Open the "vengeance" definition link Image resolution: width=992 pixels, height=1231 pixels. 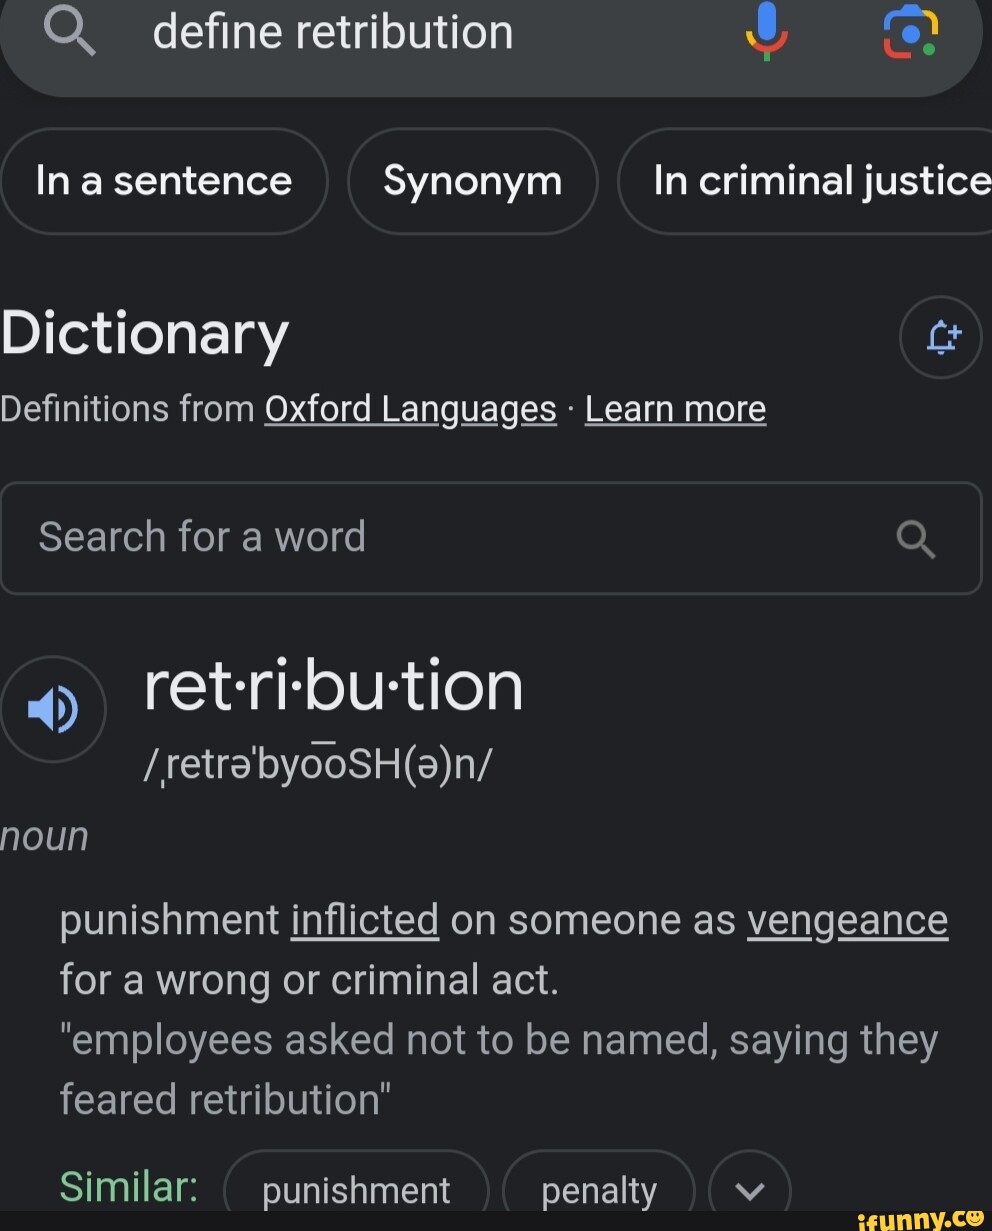pos(847,920)
